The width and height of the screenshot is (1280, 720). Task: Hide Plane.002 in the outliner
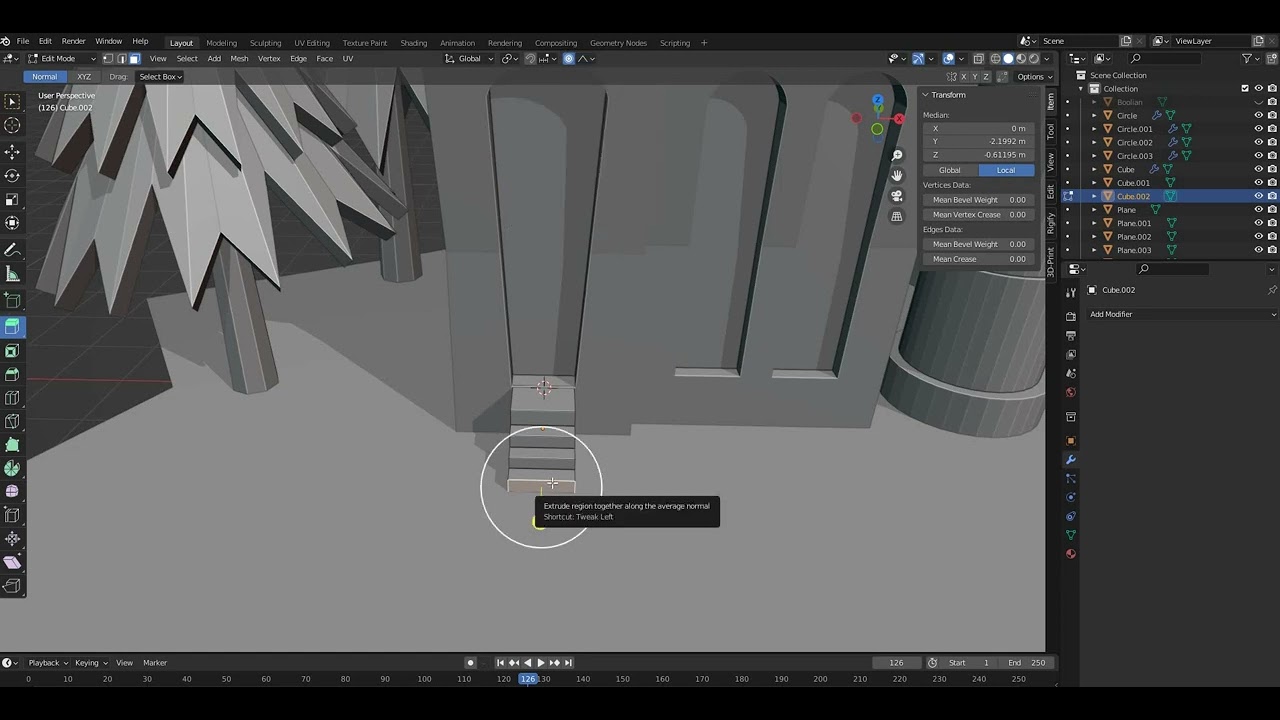pyautogui.click(x=1258, y=237)
